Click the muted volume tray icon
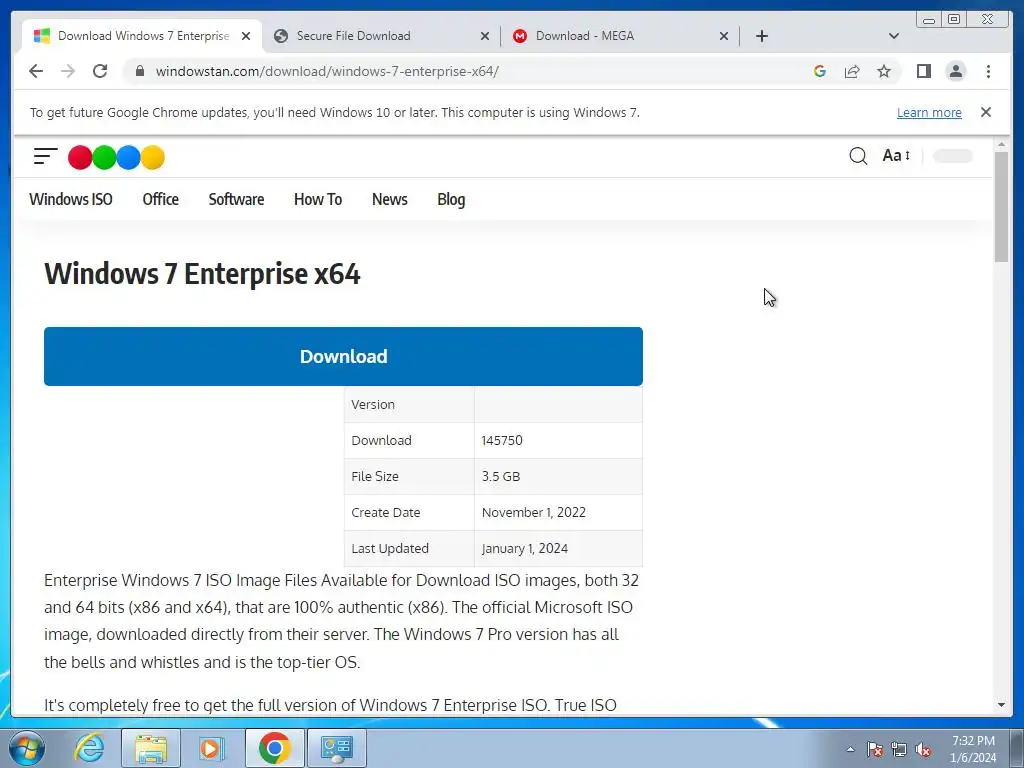Screen dimensions: 1024x768 [x=923, y=749]
